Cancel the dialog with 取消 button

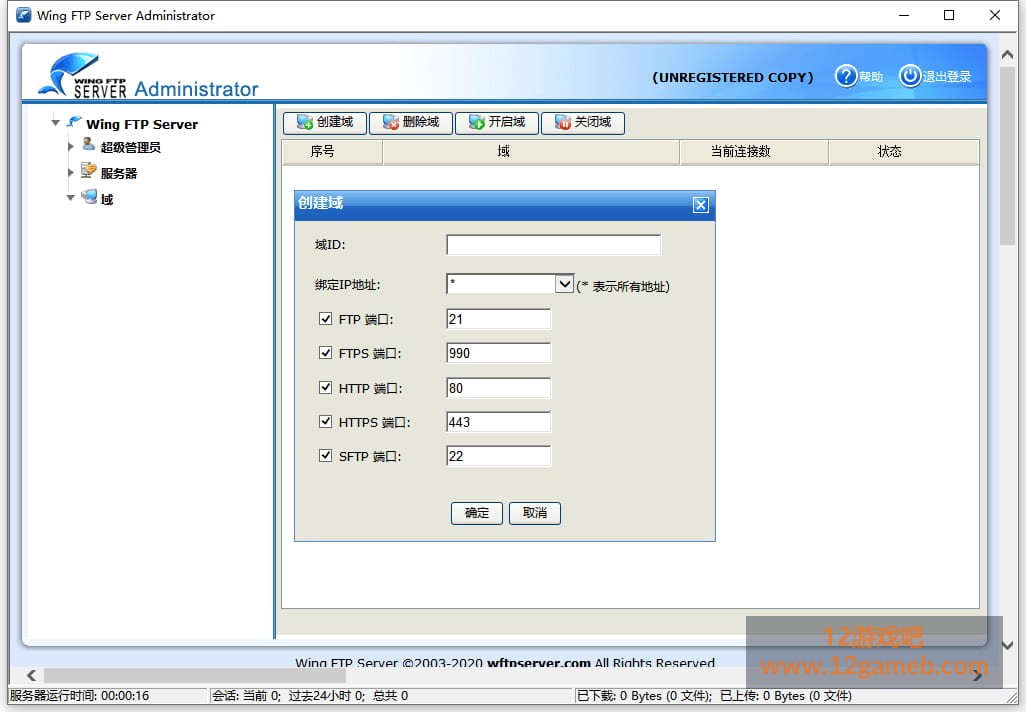[x=535, y=513]
